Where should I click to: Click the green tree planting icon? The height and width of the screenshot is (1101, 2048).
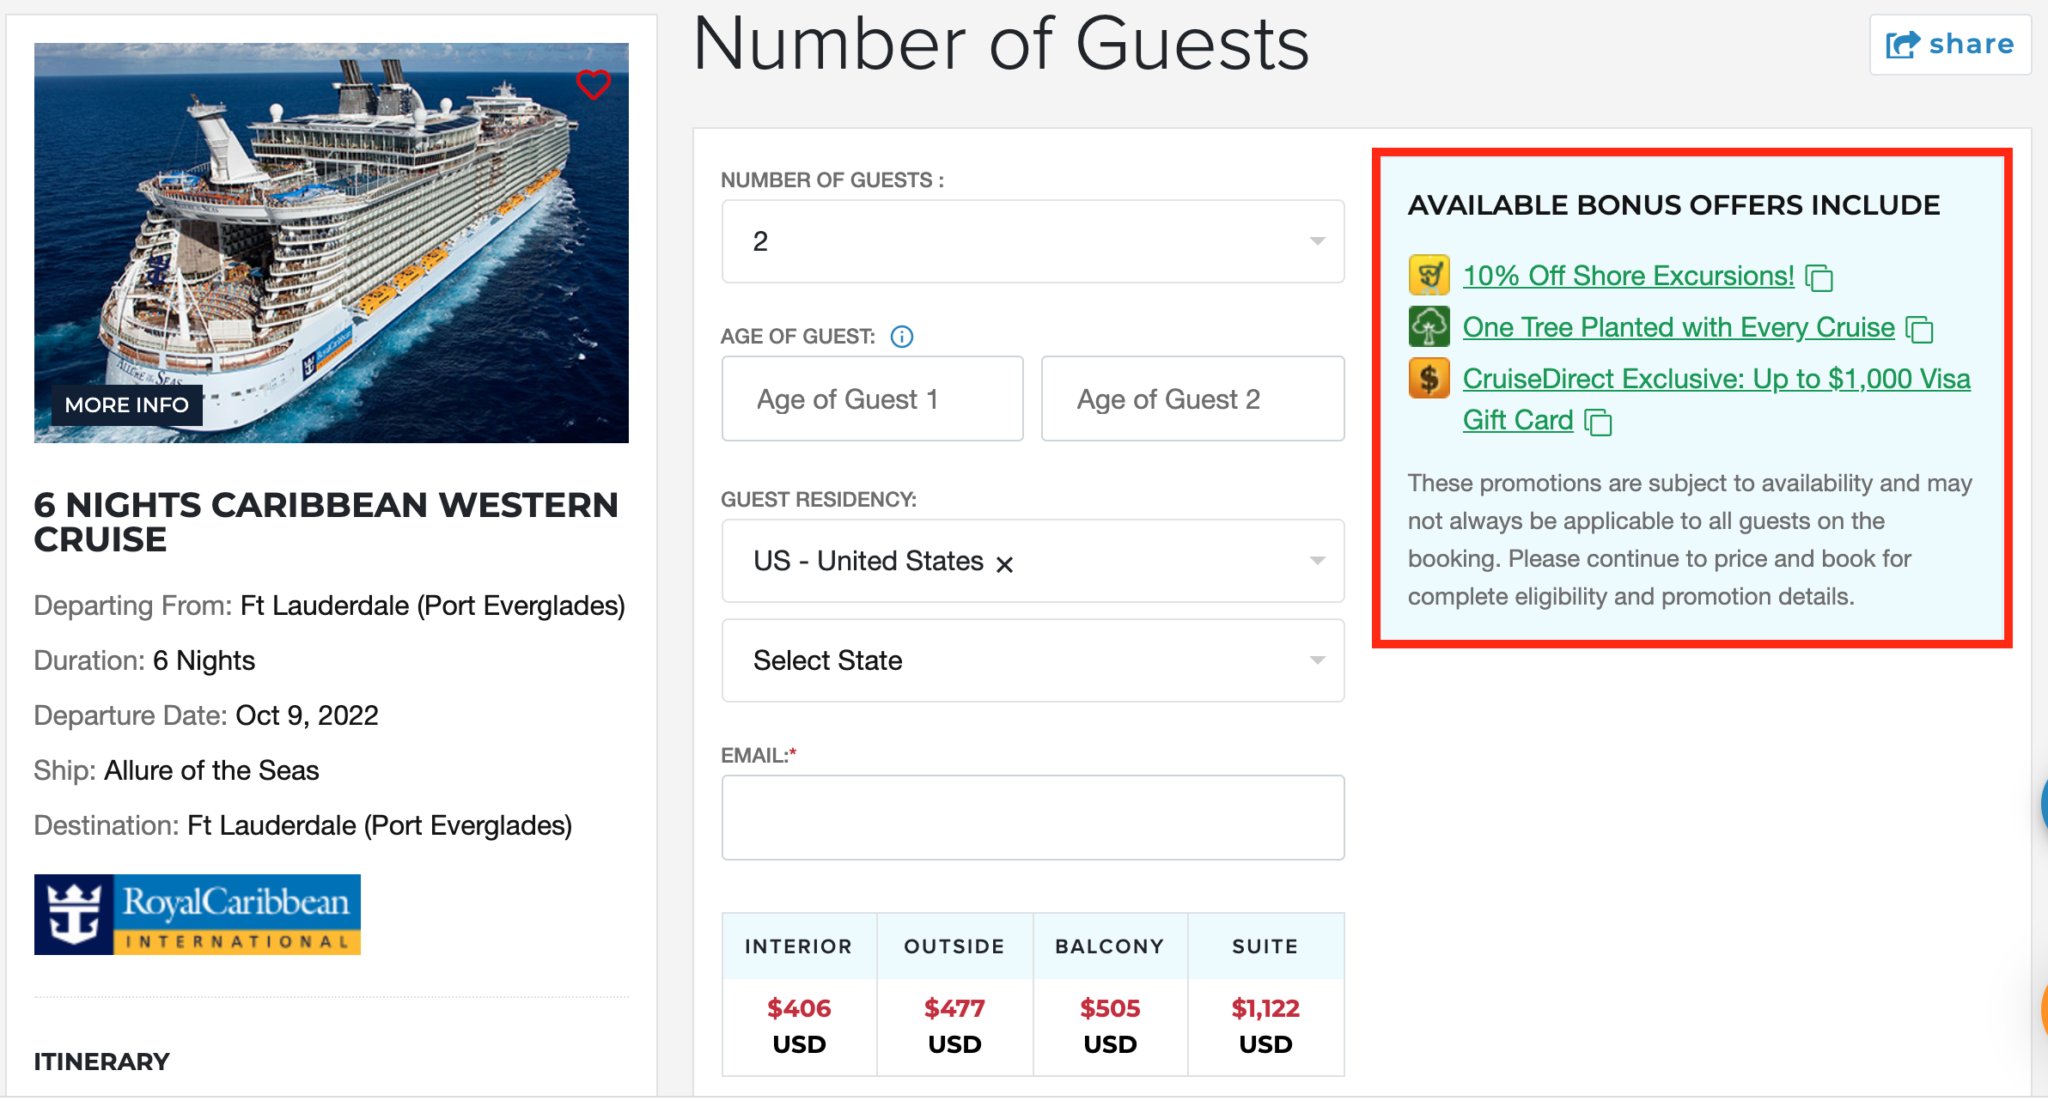[x=1428, y=326]
